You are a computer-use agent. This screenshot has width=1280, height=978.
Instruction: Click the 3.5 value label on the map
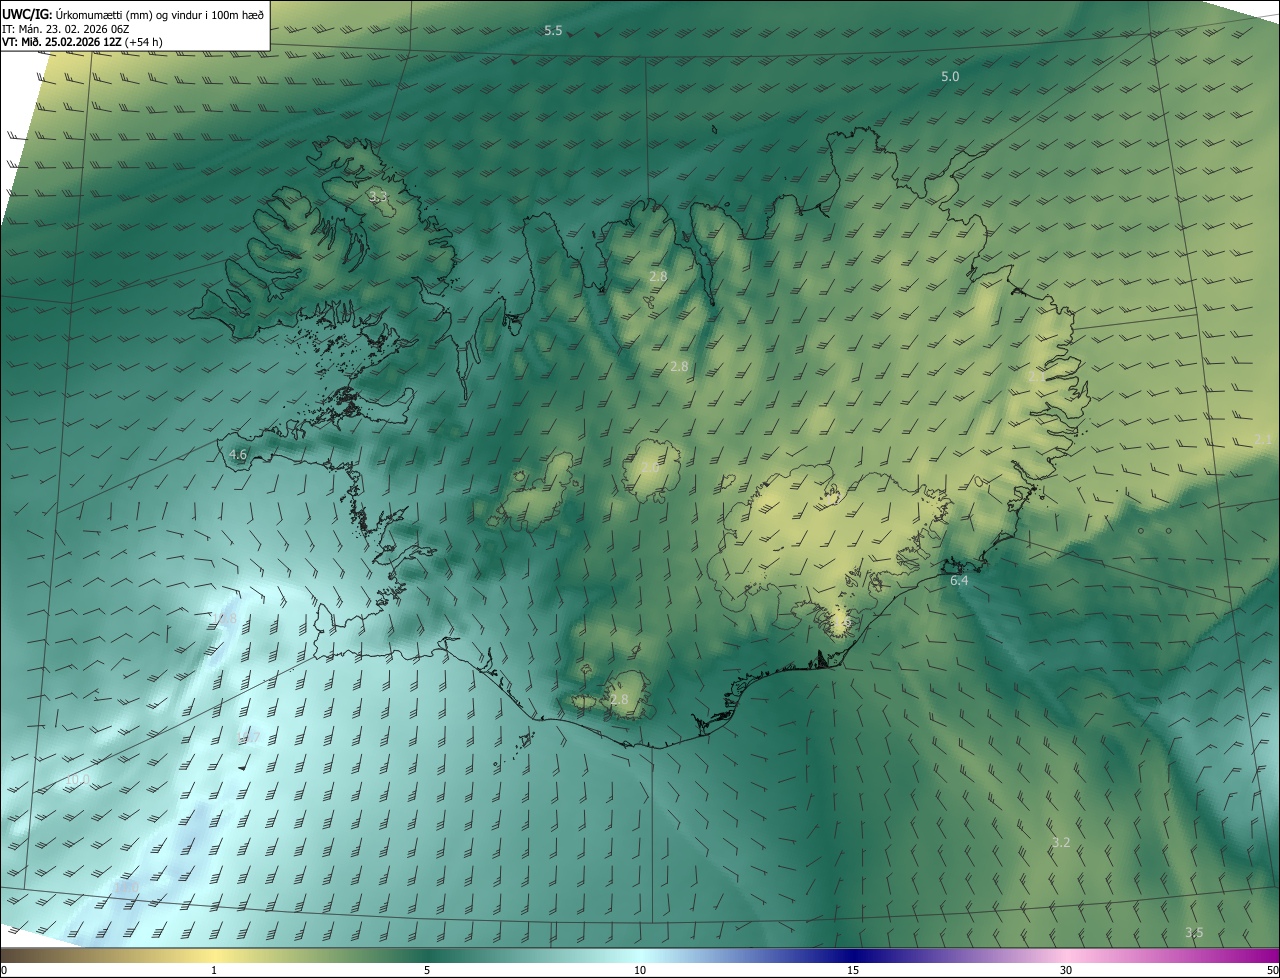[1194, 933]
